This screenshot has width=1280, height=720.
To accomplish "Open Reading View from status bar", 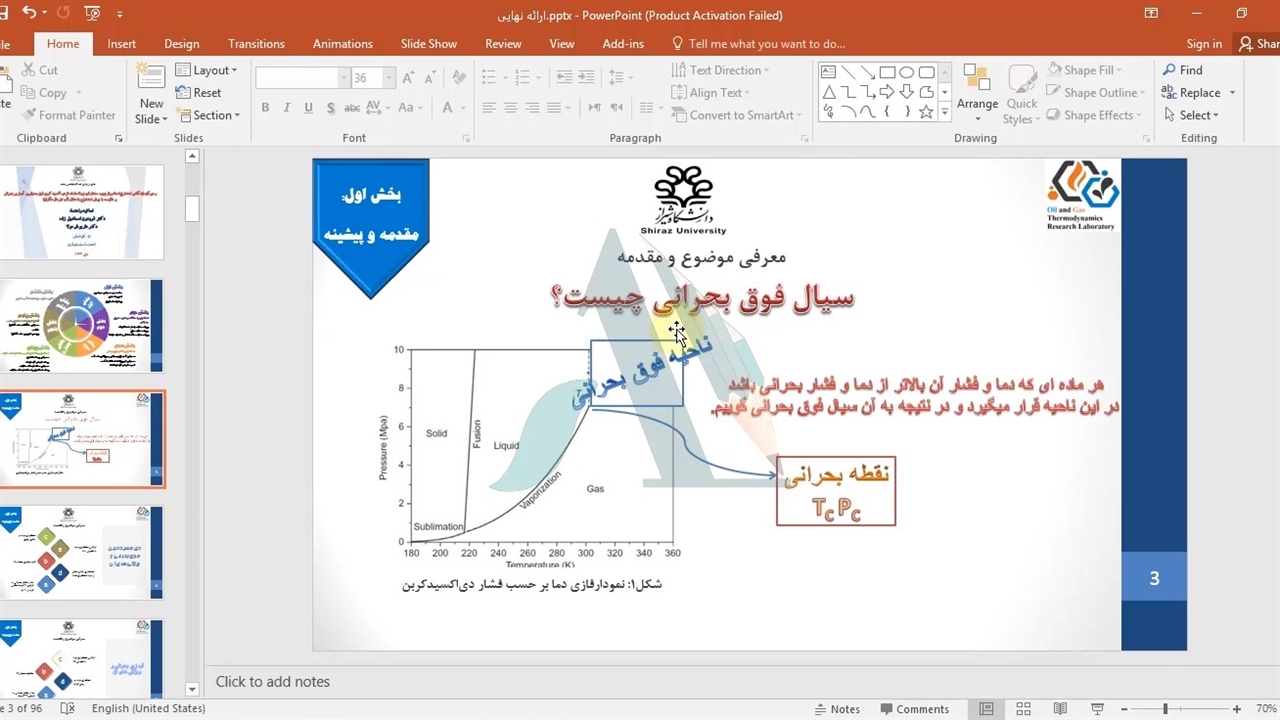I will point(1059,709).
